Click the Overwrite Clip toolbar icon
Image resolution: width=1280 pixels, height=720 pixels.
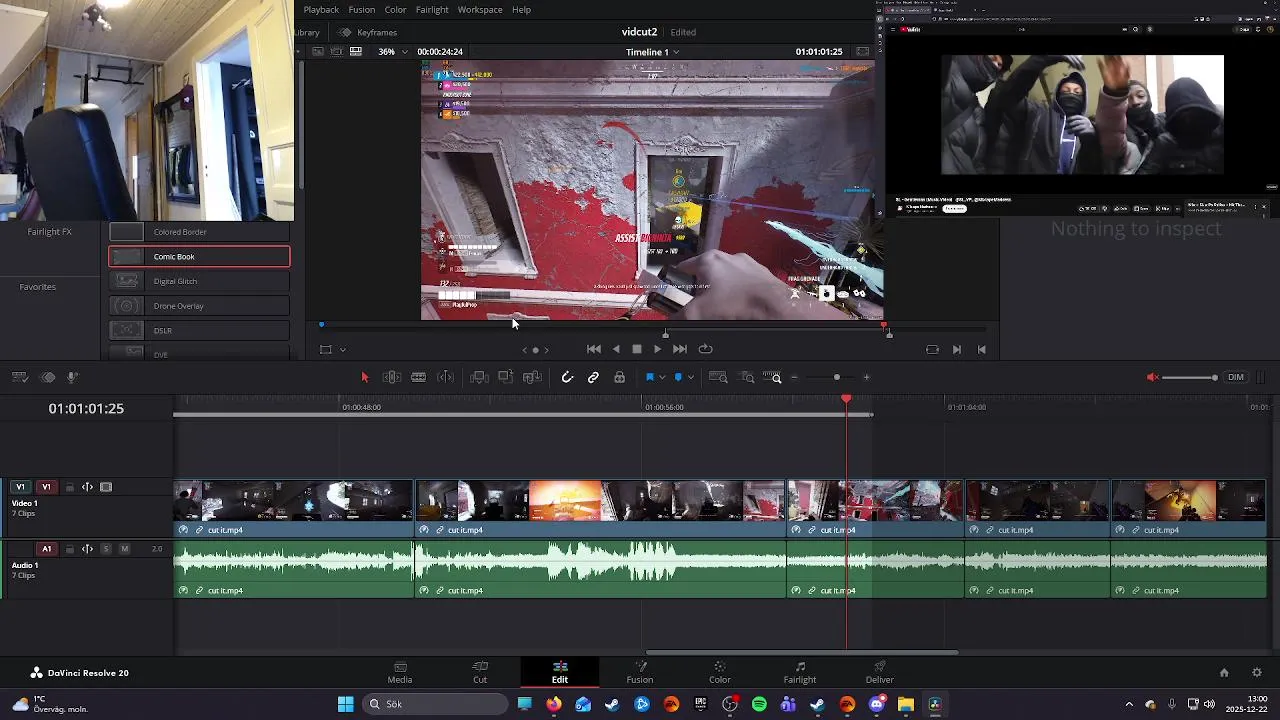coord(506,377)
